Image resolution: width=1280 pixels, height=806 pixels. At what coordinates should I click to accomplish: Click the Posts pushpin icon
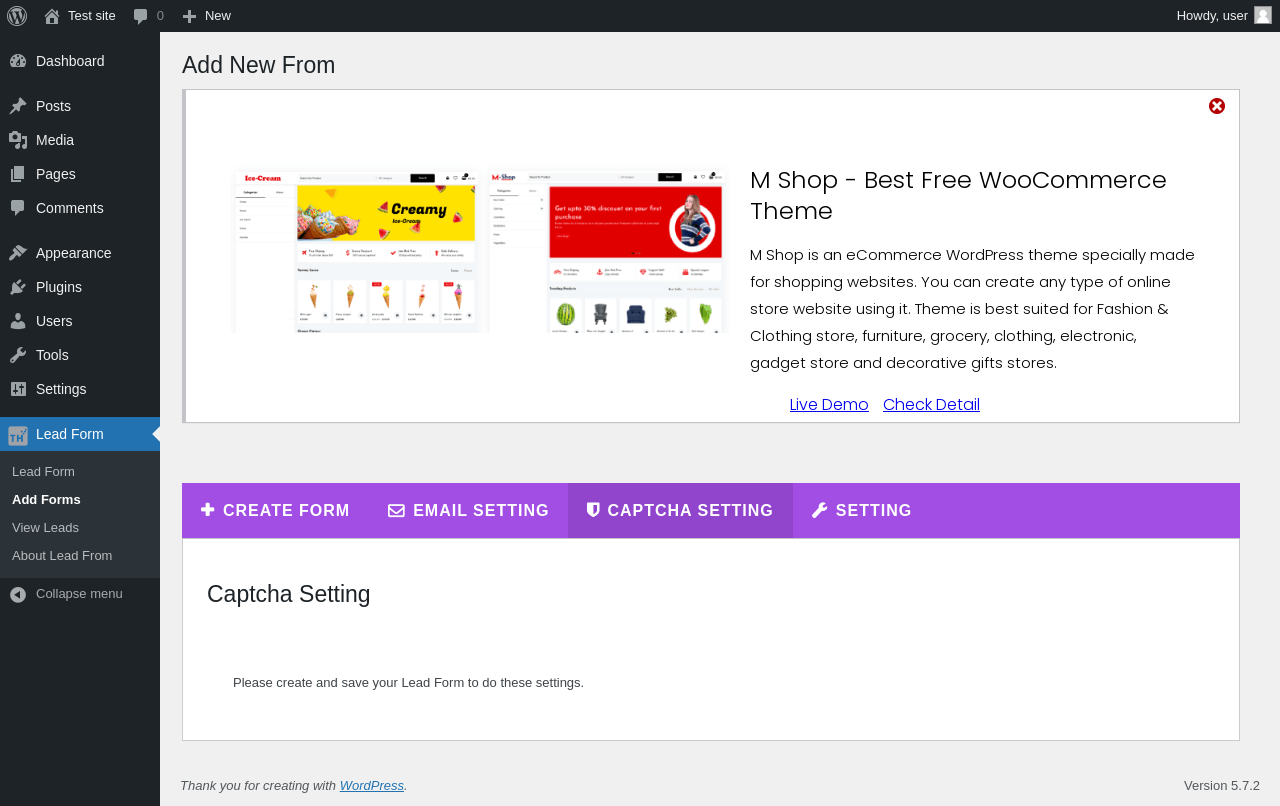pyautogui.click(x=18, y=106)
